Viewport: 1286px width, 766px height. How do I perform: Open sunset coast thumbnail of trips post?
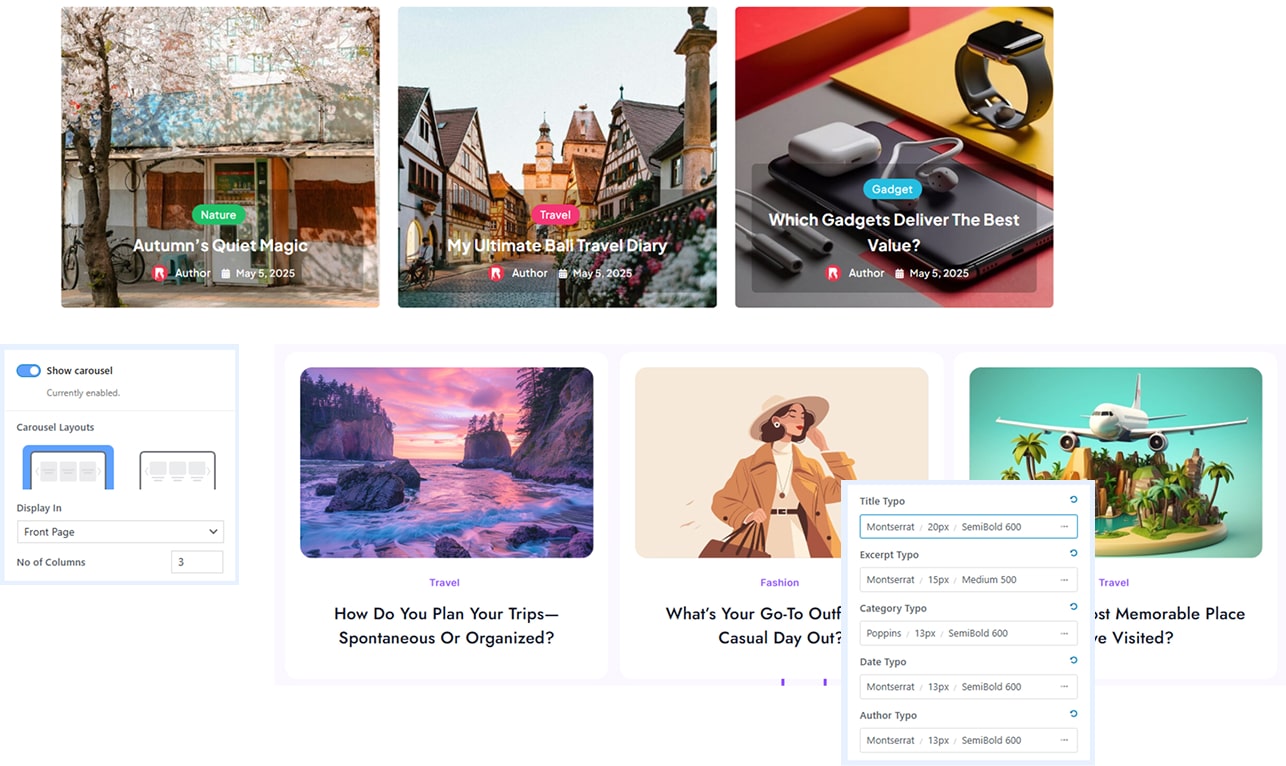(x=446, y=462)
